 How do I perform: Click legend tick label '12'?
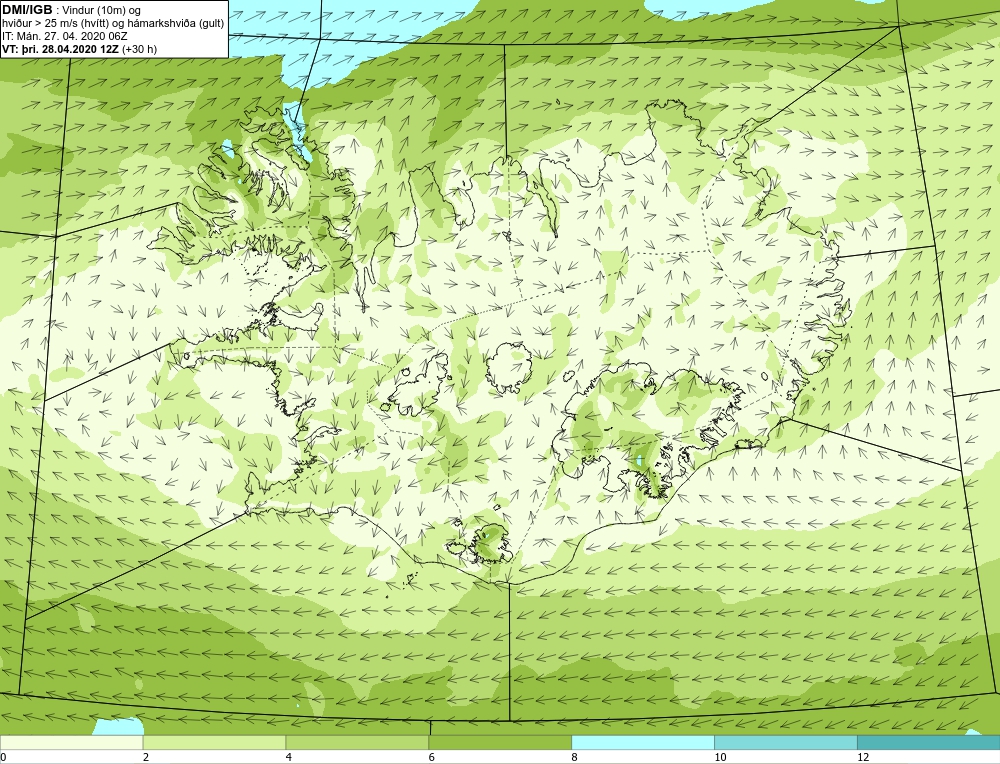click(863, 757)
